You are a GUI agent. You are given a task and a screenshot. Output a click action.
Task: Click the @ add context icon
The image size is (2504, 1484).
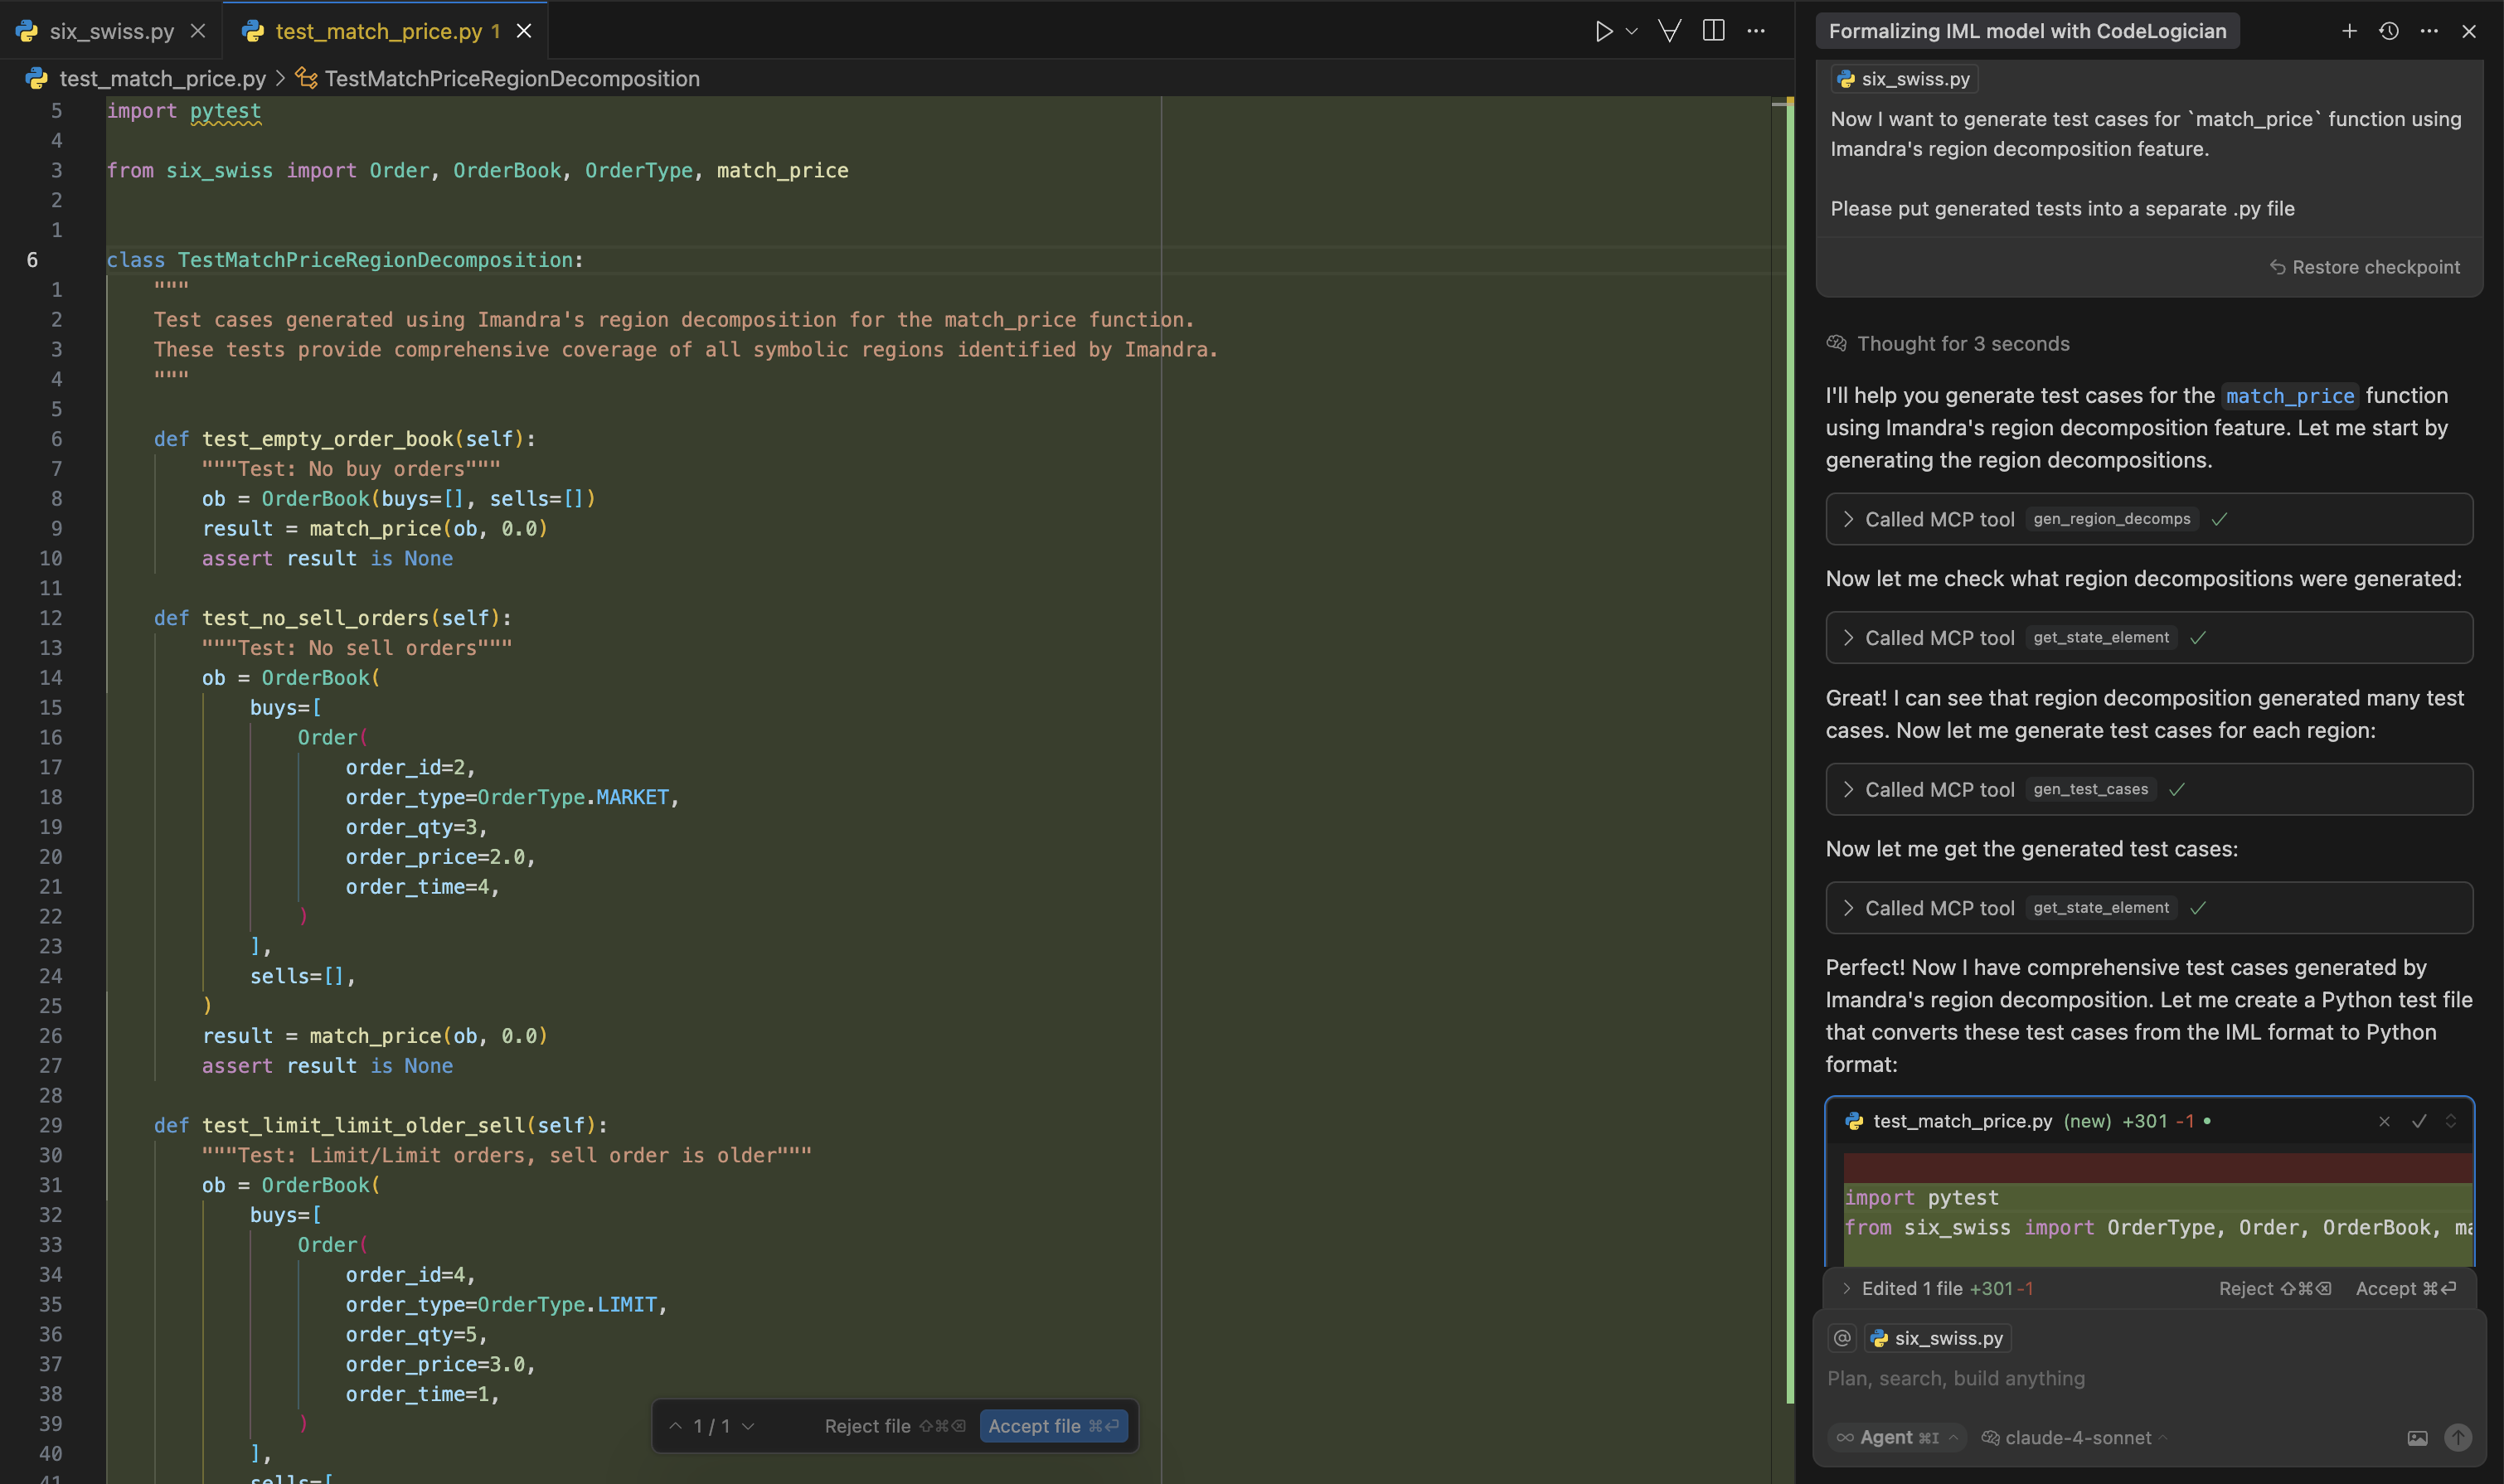coord(1842,1338)
